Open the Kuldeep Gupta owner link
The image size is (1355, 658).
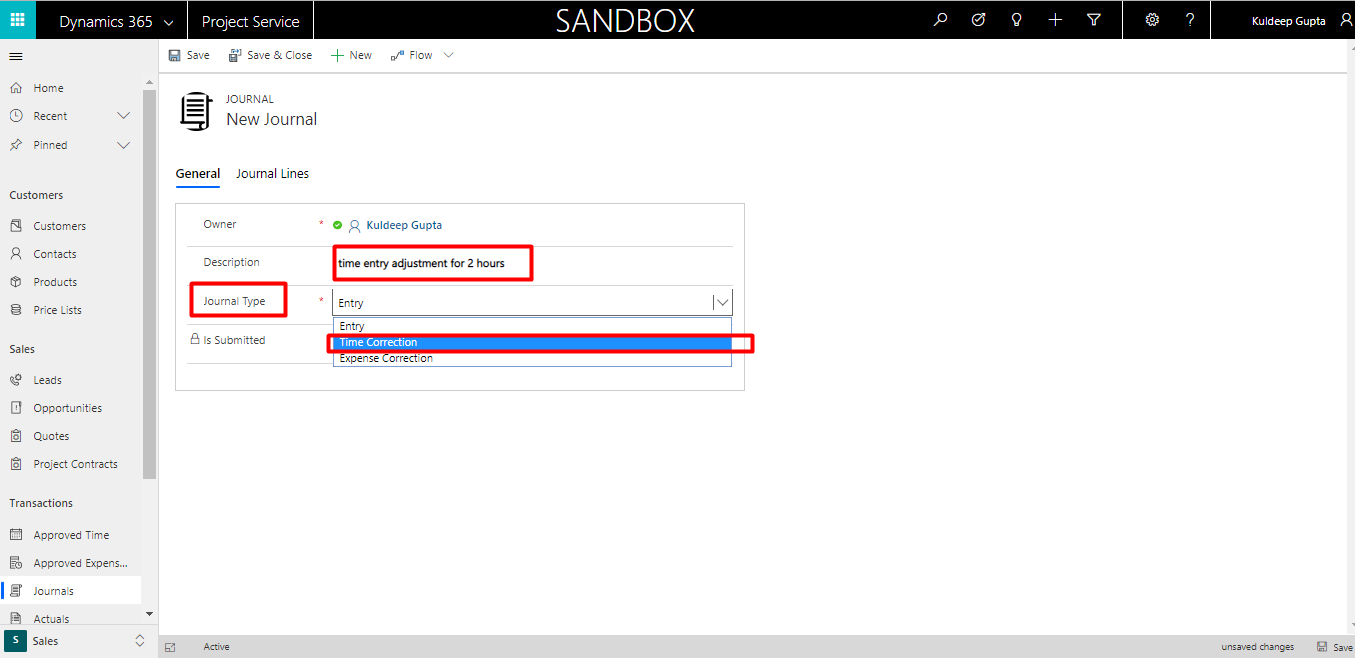404,225
